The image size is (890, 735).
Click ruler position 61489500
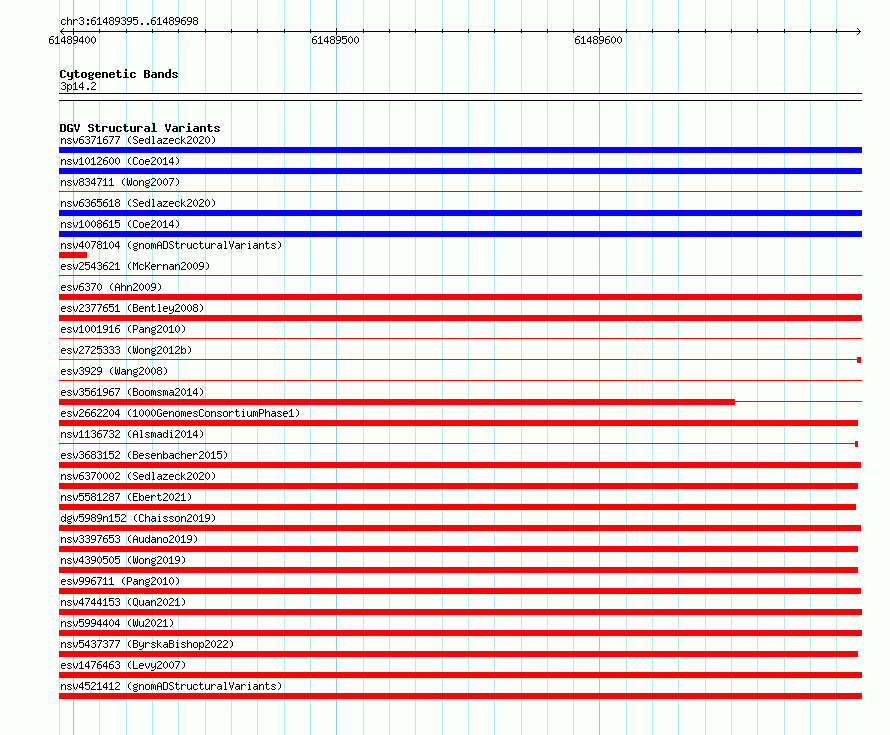click(x=335, y=40)
